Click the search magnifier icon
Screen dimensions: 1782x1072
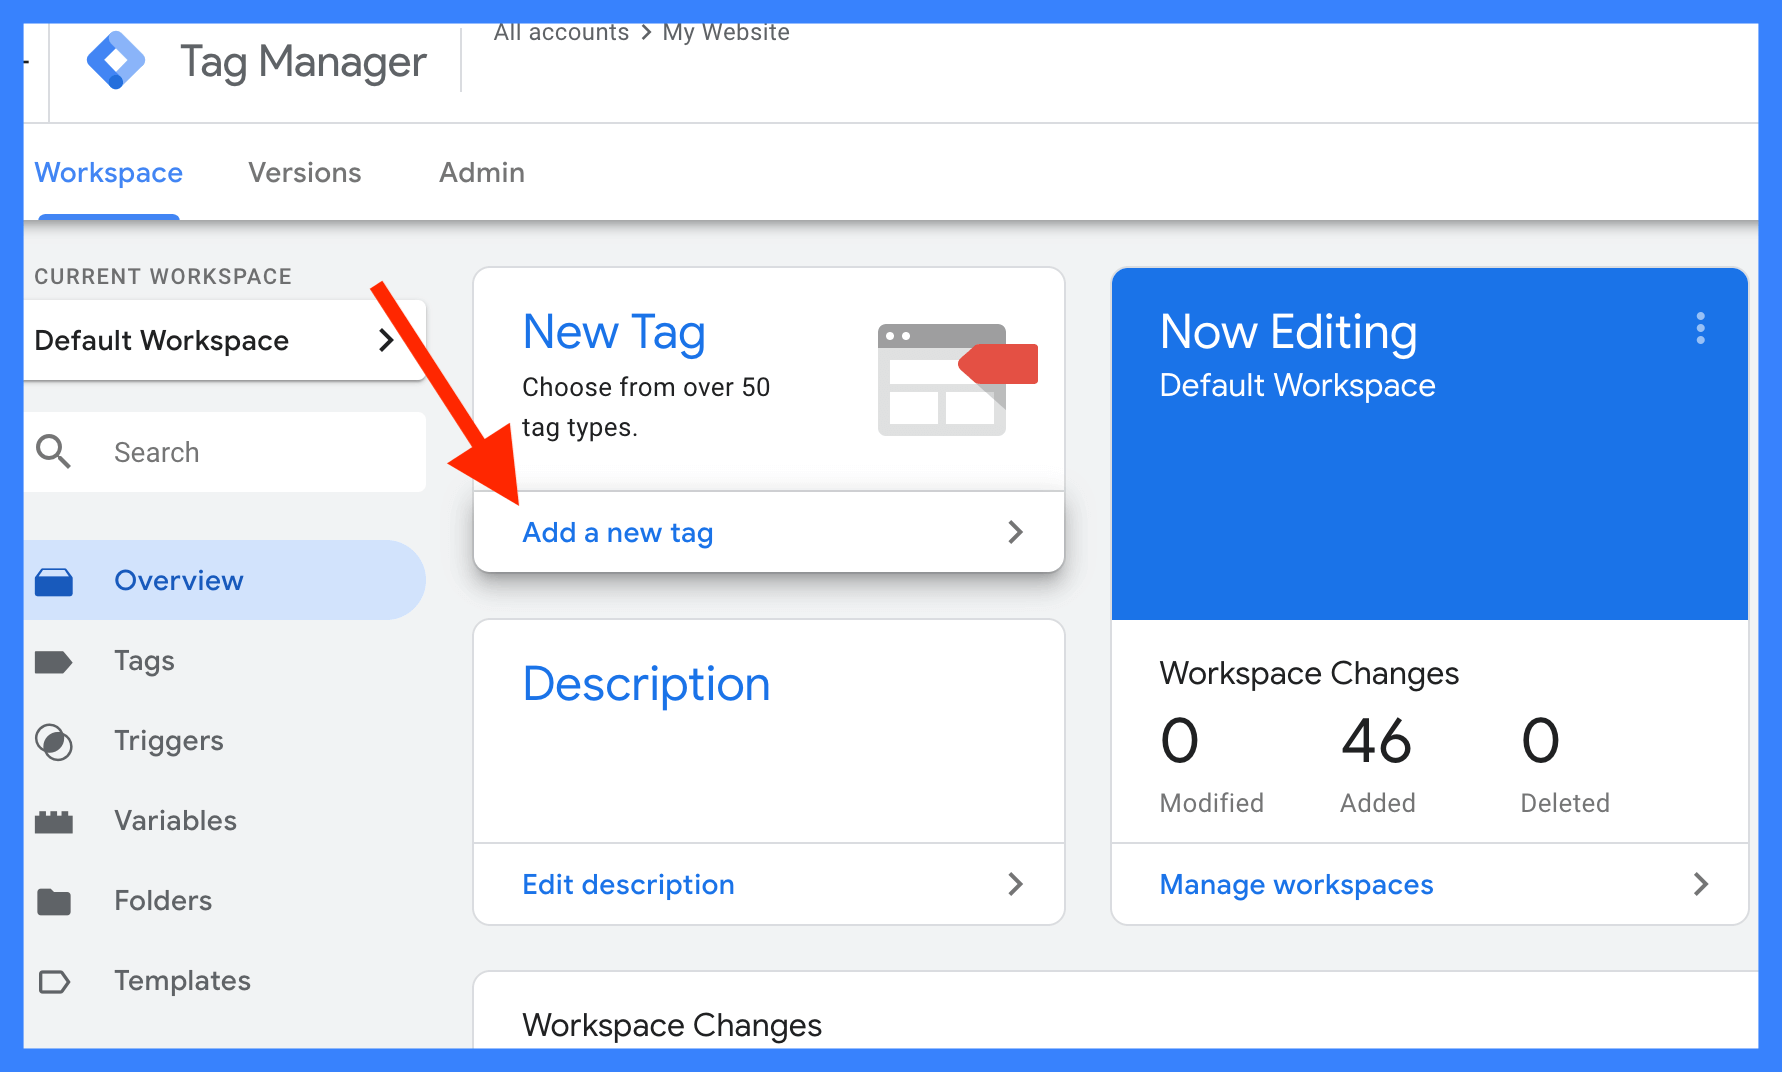coord(54,451)
